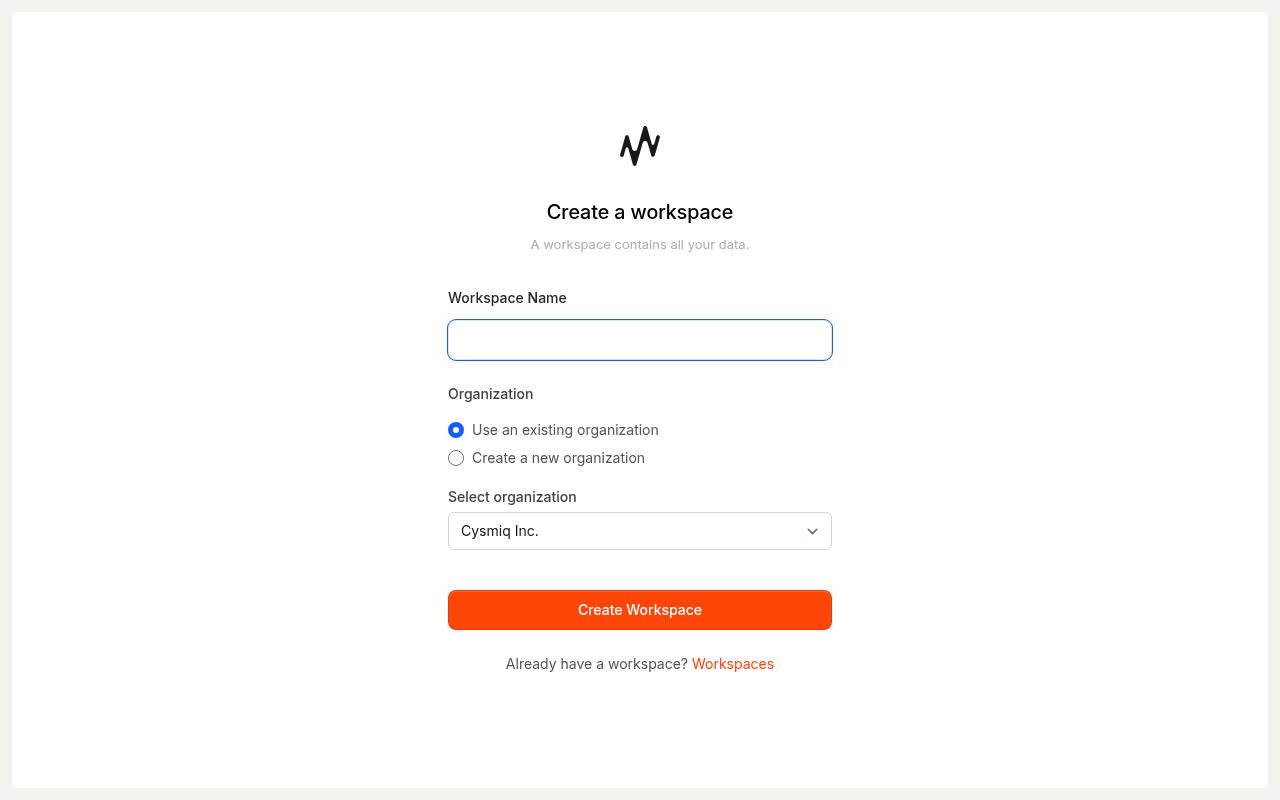Screen dimensions: 1280x800
Task: Click the waveform logo above the heading
Action: pyautogui.click(x=640, y=145)
